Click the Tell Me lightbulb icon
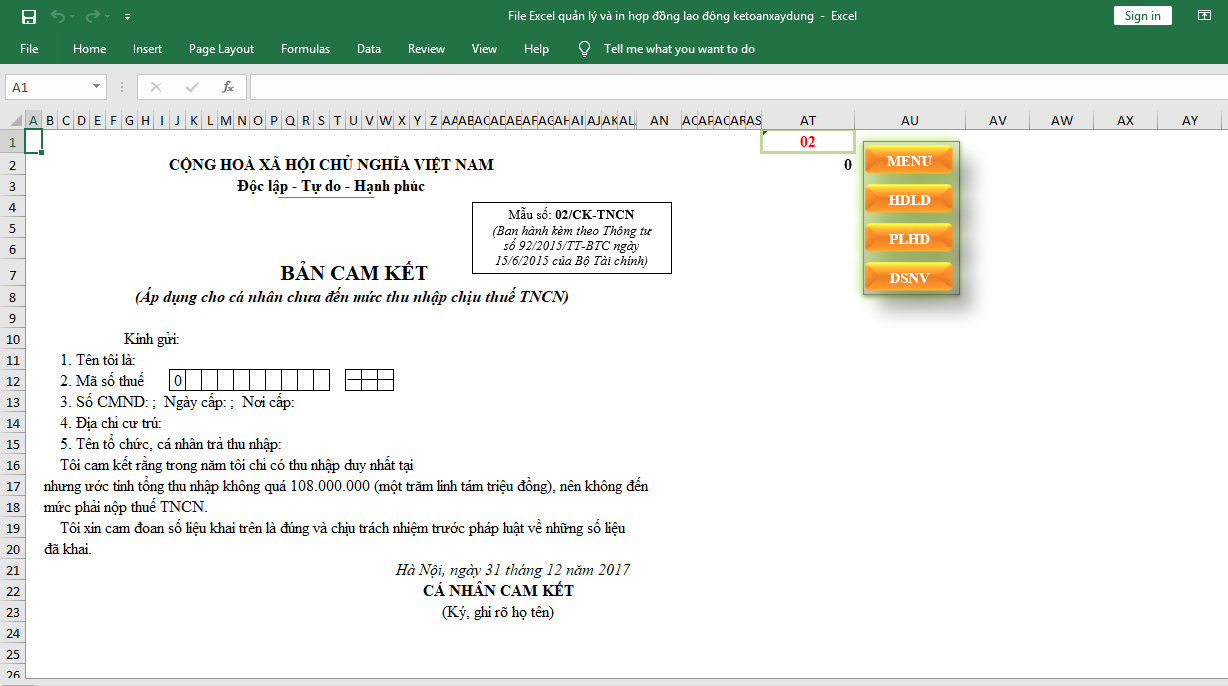This screenshot has height=686, width=1228. click(585, 49)
